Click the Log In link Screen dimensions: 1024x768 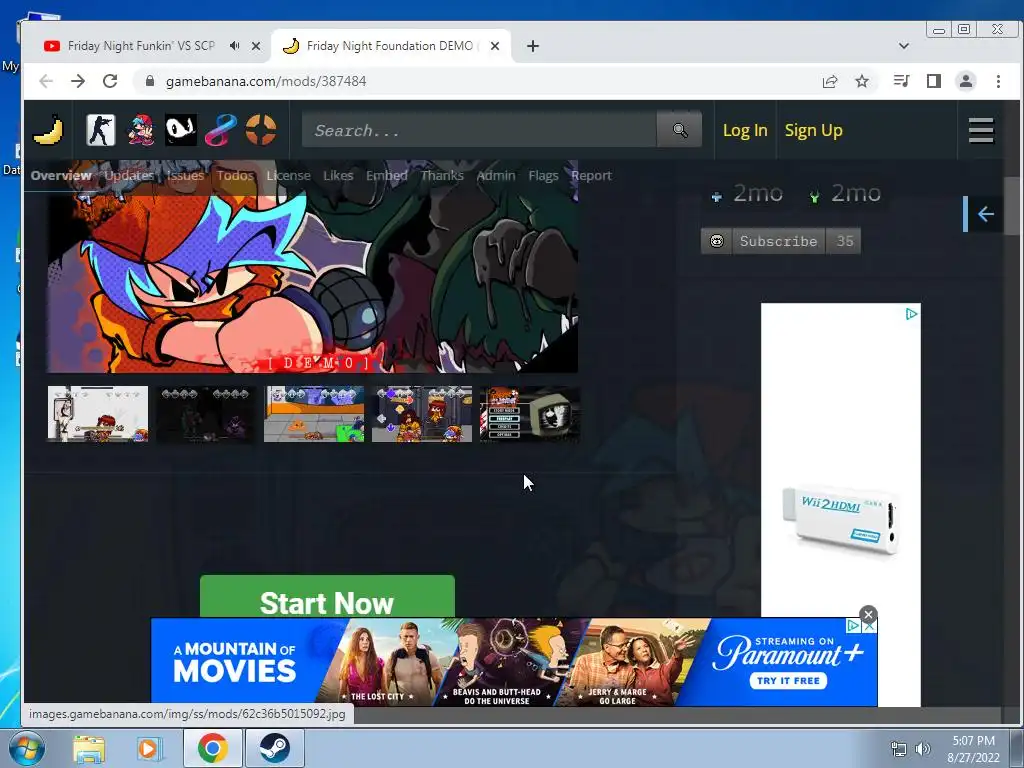(744, 130)
